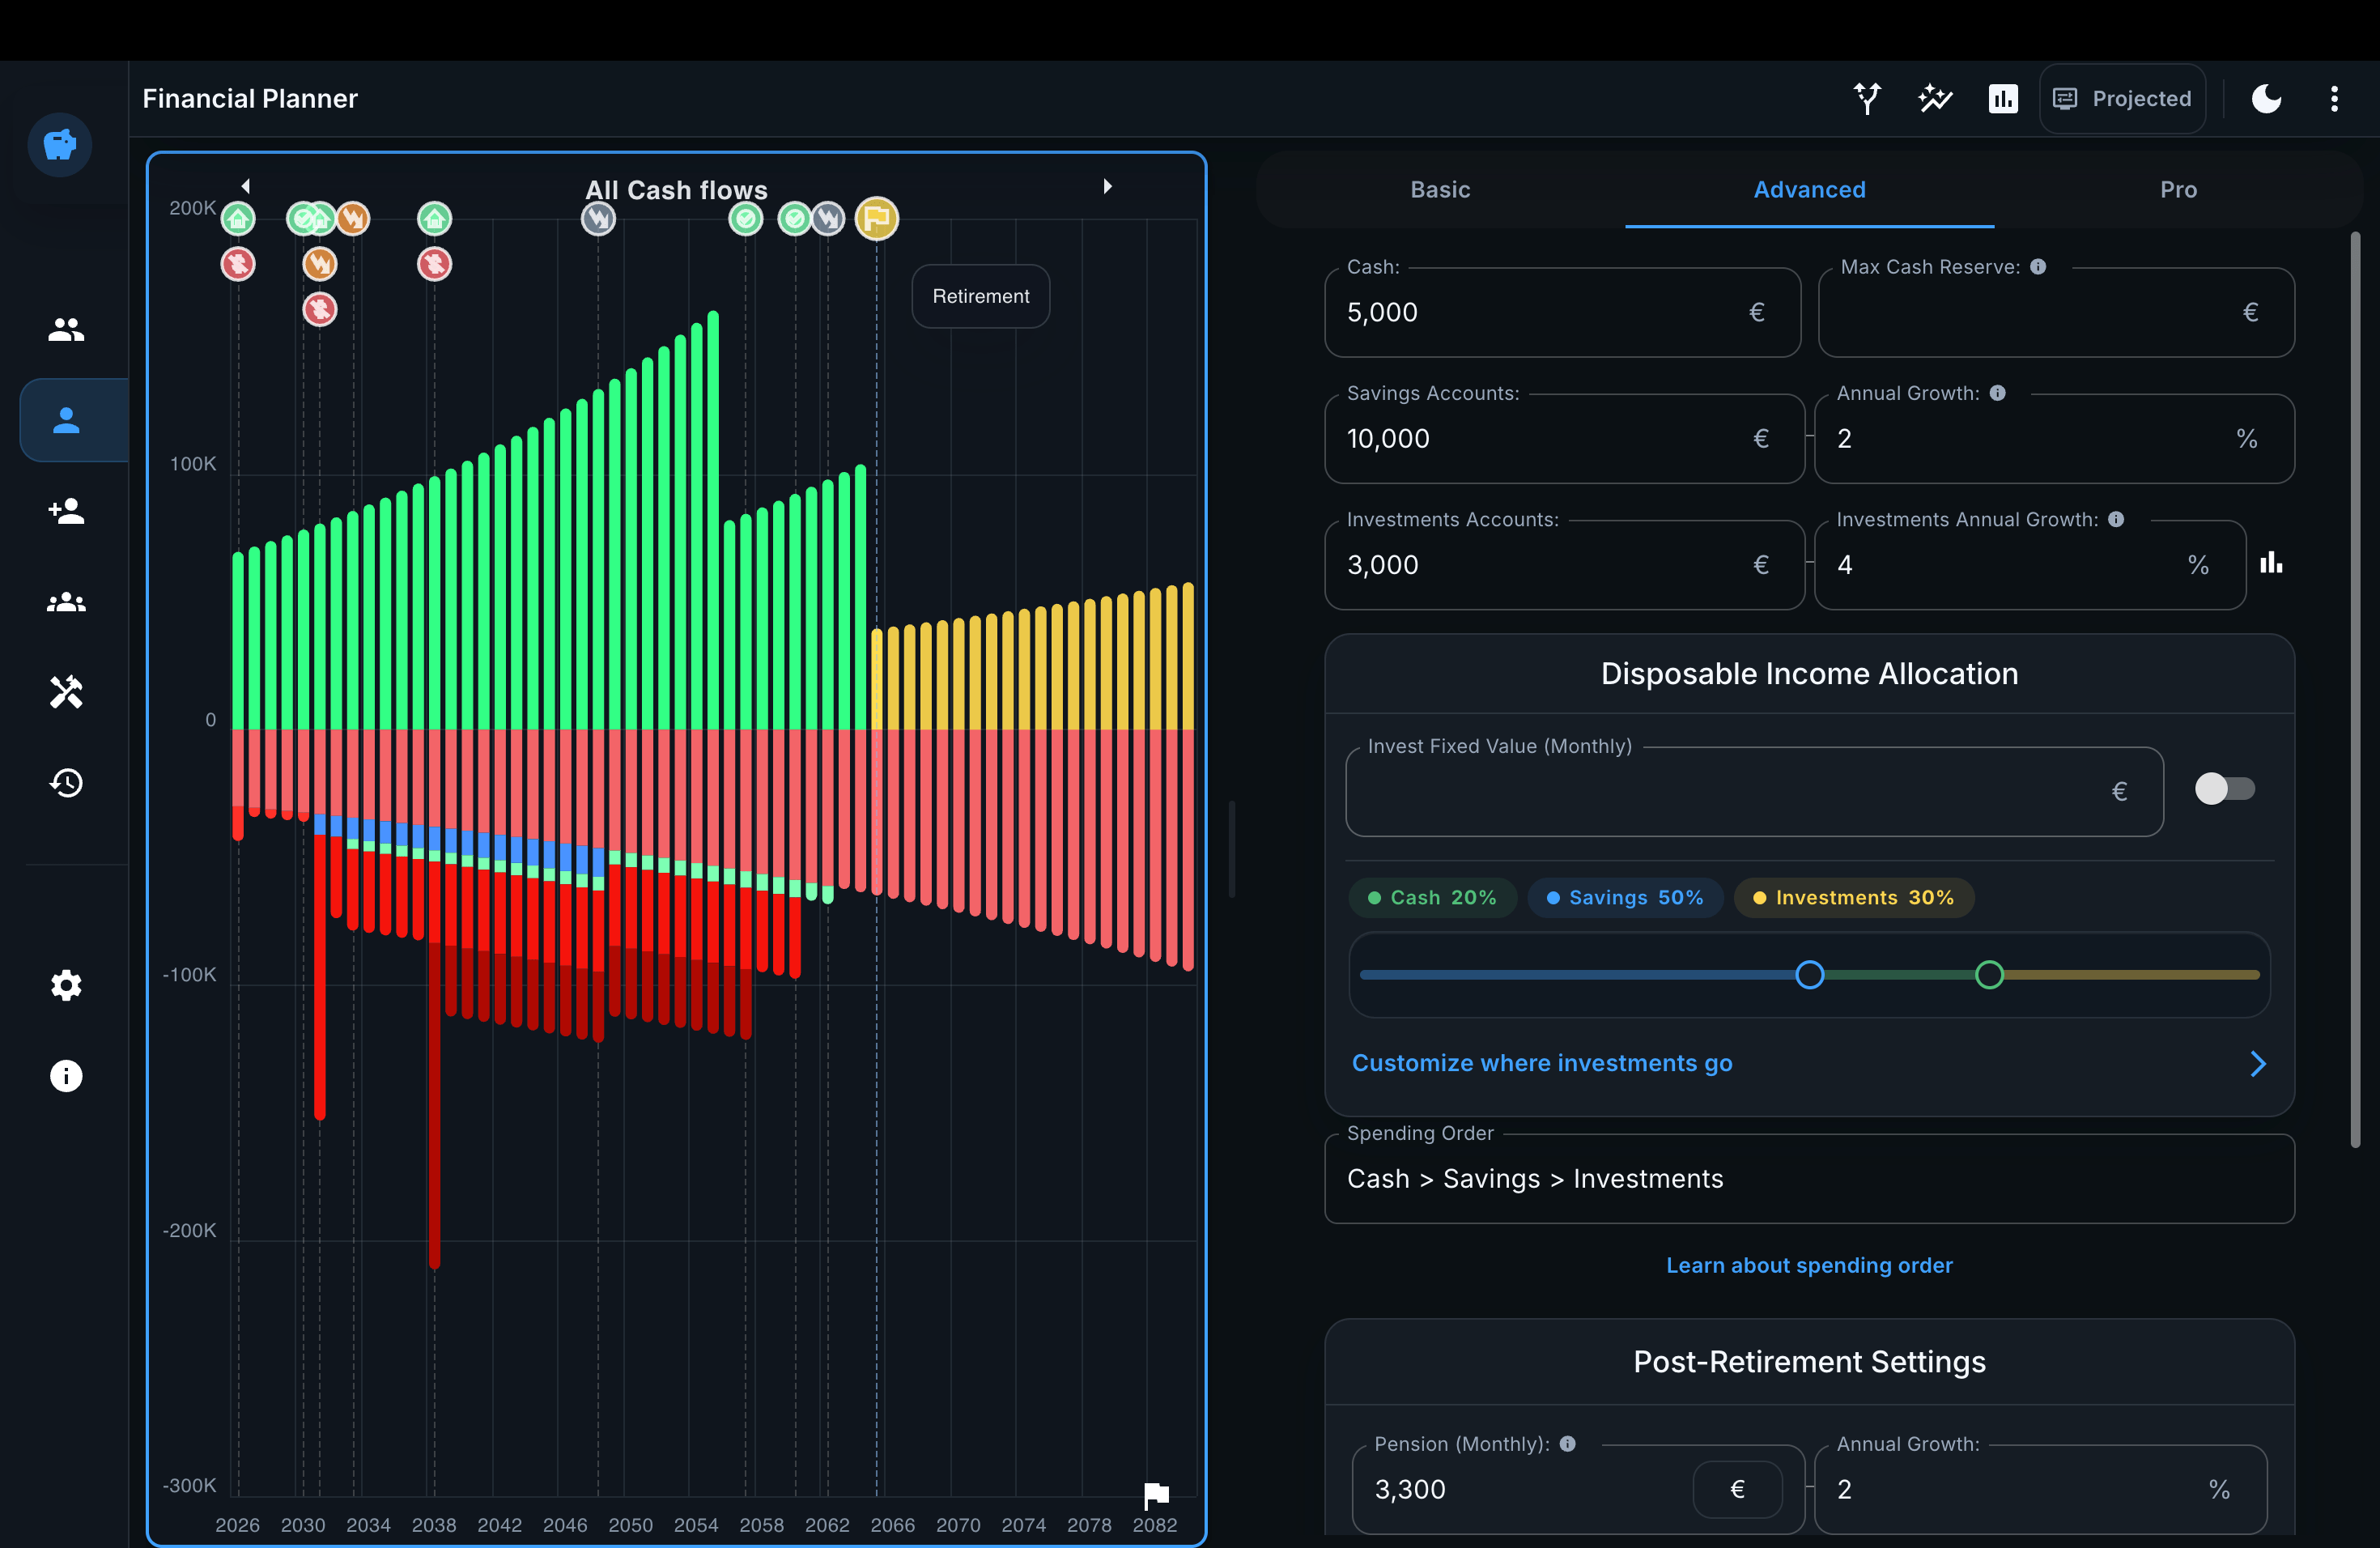Click info icon beside Pension (Monthly)
The height and width of the screenshot is (1548, 2380).
tap(1567, 1444)
